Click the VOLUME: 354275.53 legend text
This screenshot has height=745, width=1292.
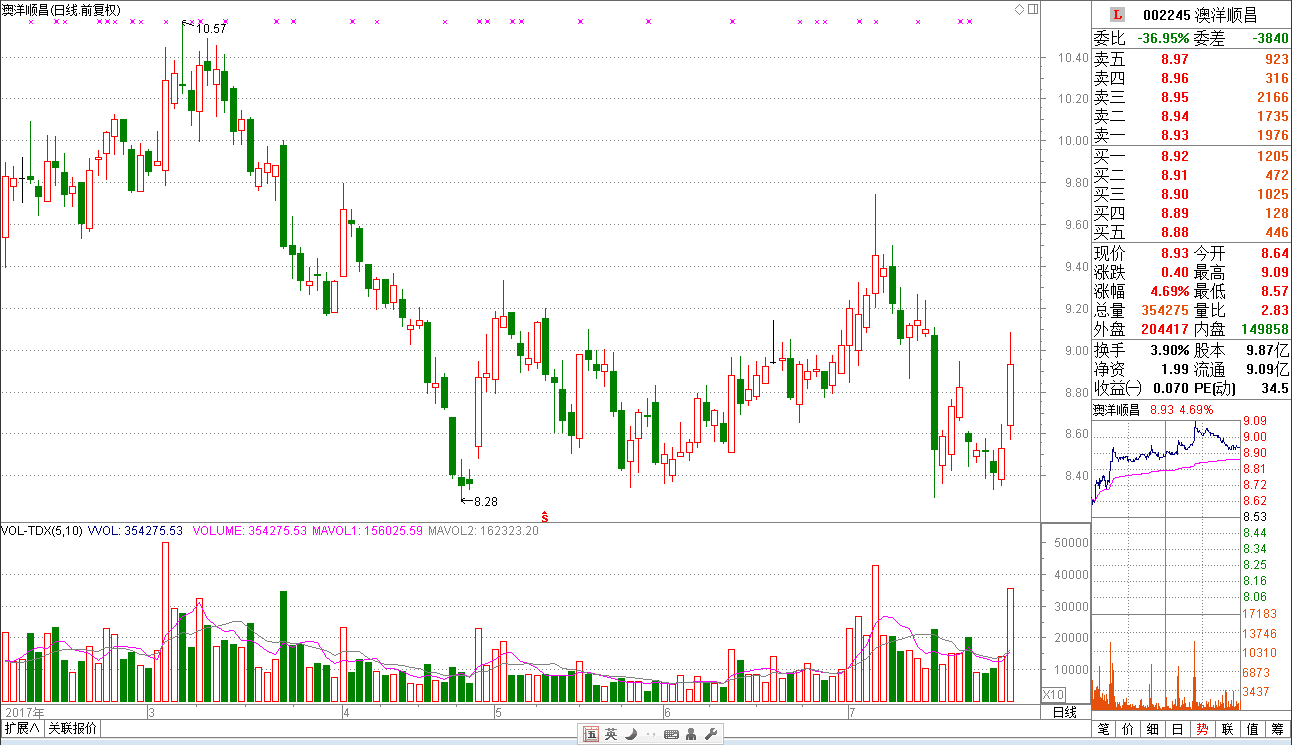(250, 531)
